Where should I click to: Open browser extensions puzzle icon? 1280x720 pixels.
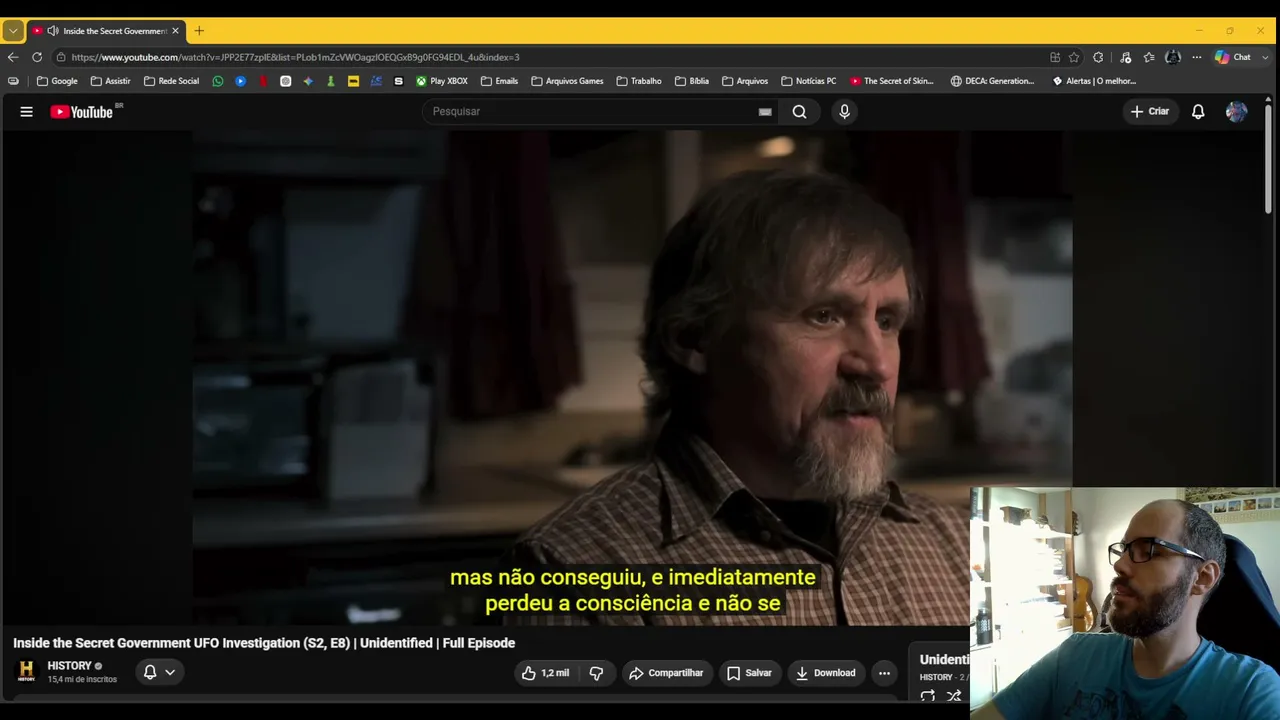pos(1098,57)
